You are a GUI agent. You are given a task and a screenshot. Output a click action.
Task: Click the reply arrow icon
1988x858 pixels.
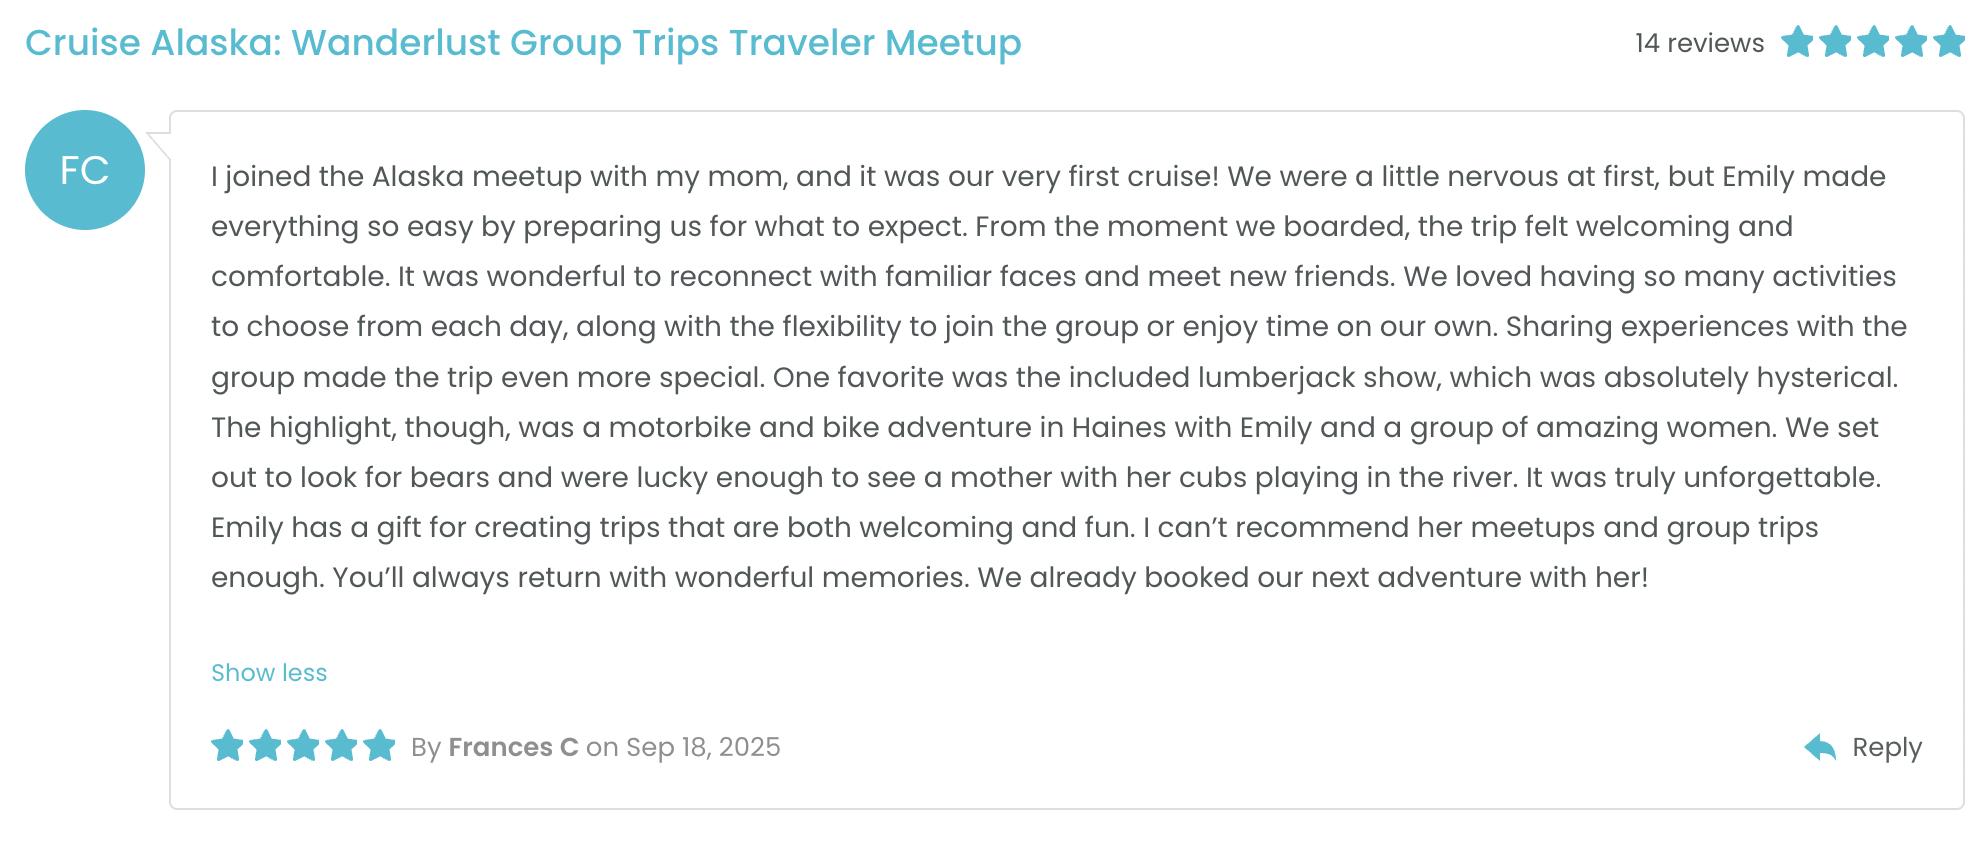(1820, 747)
